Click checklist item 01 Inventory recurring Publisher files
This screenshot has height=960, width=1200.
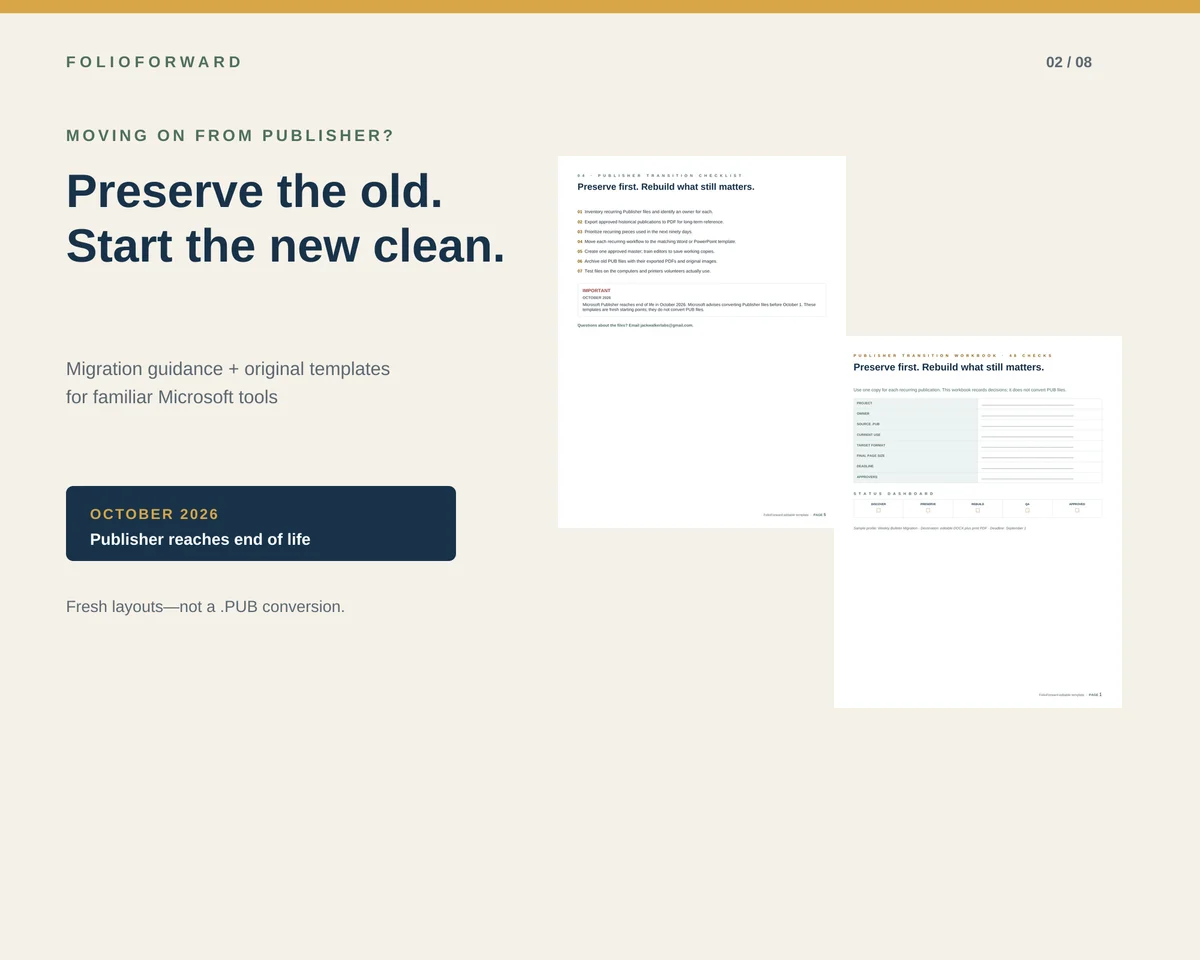point(645,212)
